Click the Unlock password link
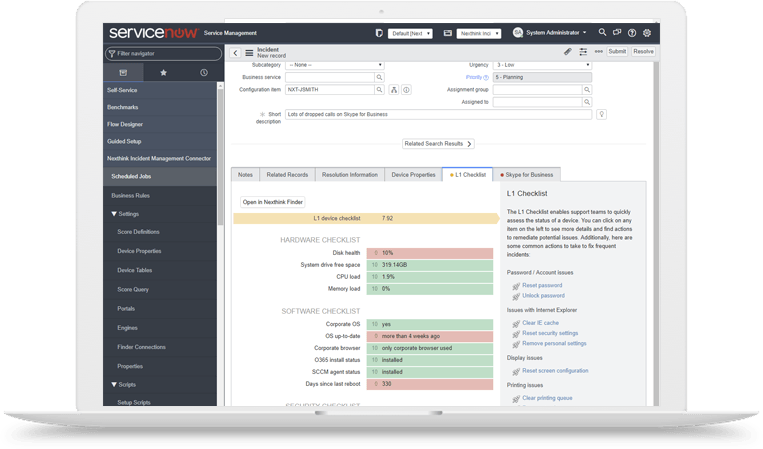This screenshot has height=449, width=763. point(544,296)
